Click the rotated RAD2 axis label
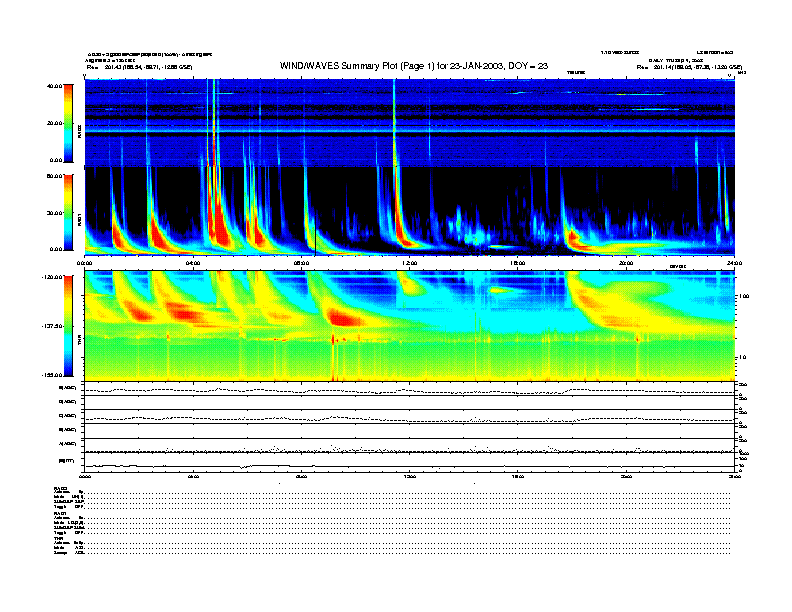The image size is (792, 612). tap(79, 131)
